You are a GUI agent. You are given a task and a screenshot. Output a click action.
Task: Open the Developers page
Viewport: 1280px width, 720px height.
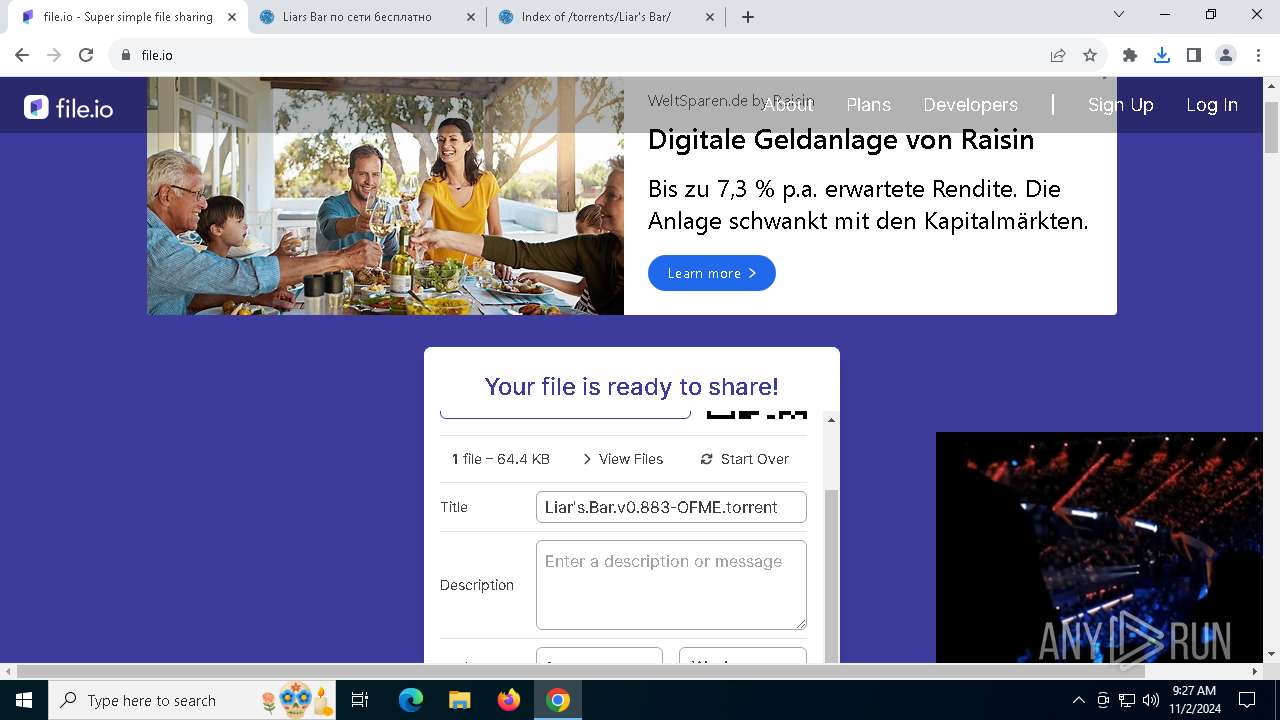(970, 105)
